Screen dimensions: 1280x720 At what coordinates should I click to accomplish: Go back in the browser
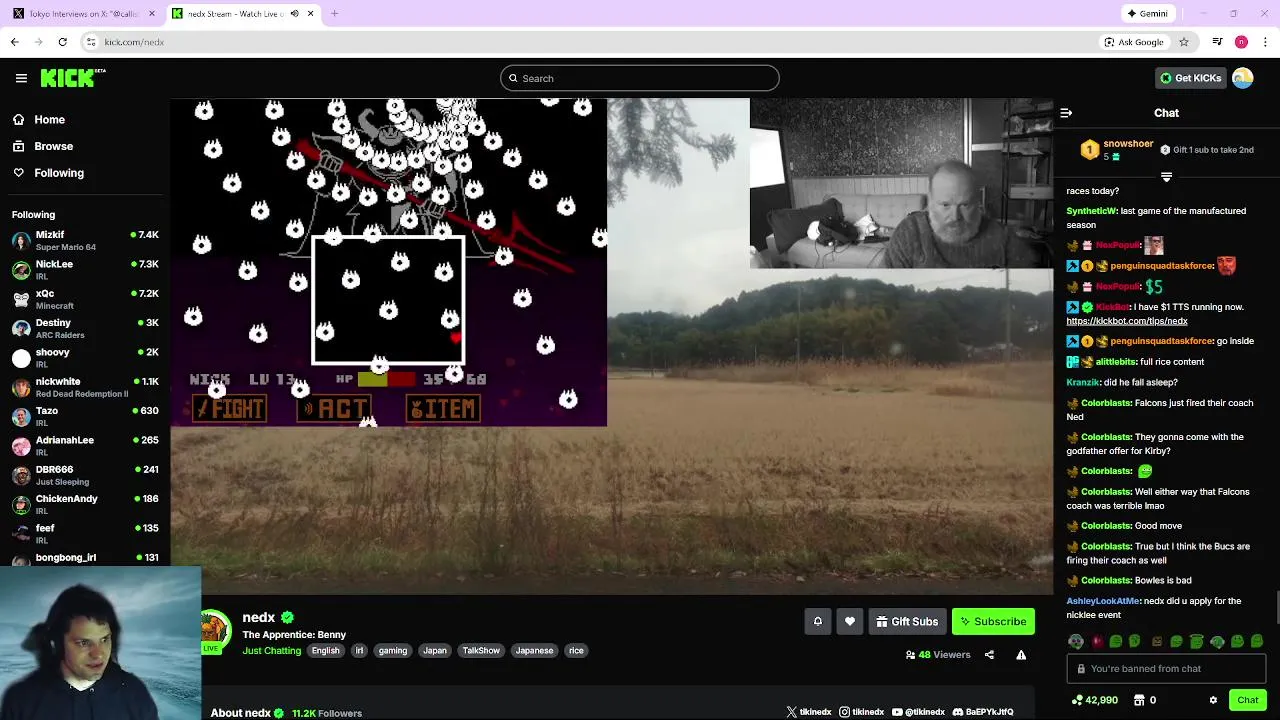(x=14, y=42)
